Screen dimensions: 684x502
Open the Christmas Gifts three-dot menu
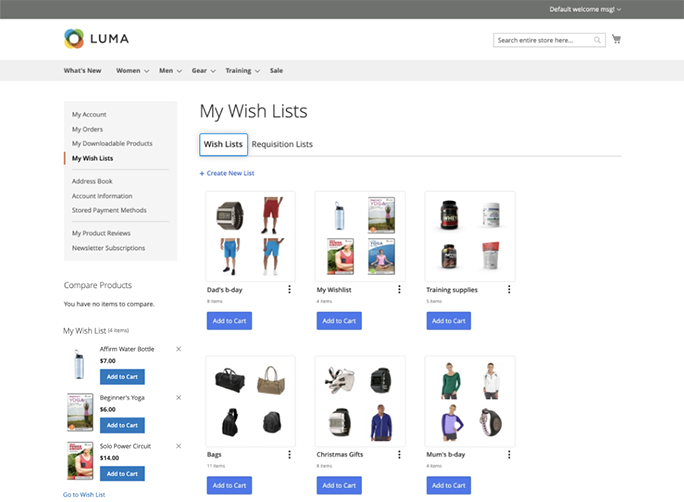tap(399, 454)
